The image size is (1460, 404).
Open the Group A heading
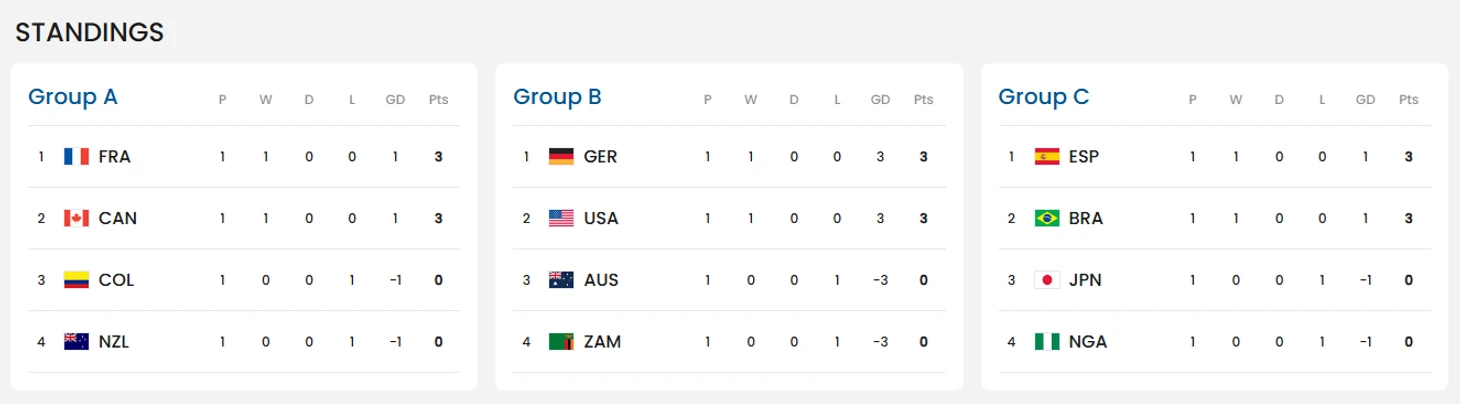73,97
